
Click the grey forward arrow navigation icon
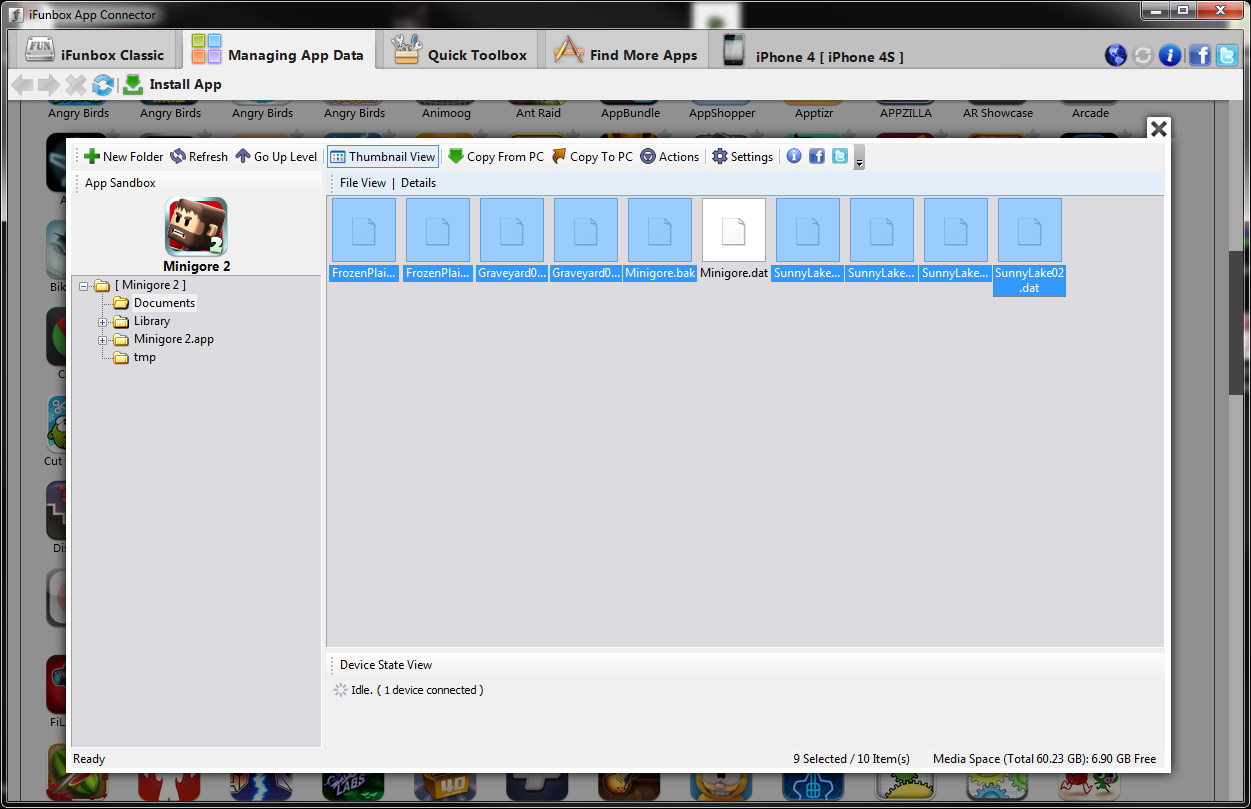[49, 85]
